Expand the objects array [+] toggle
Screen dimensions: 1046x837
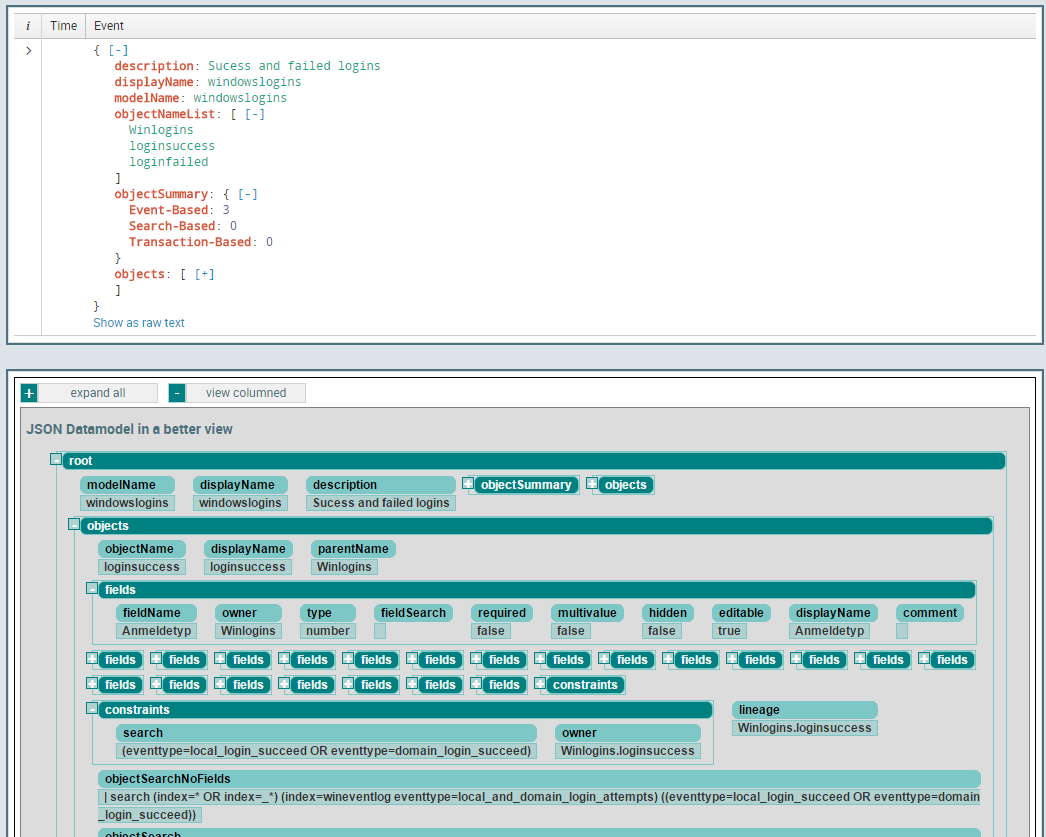204,274
